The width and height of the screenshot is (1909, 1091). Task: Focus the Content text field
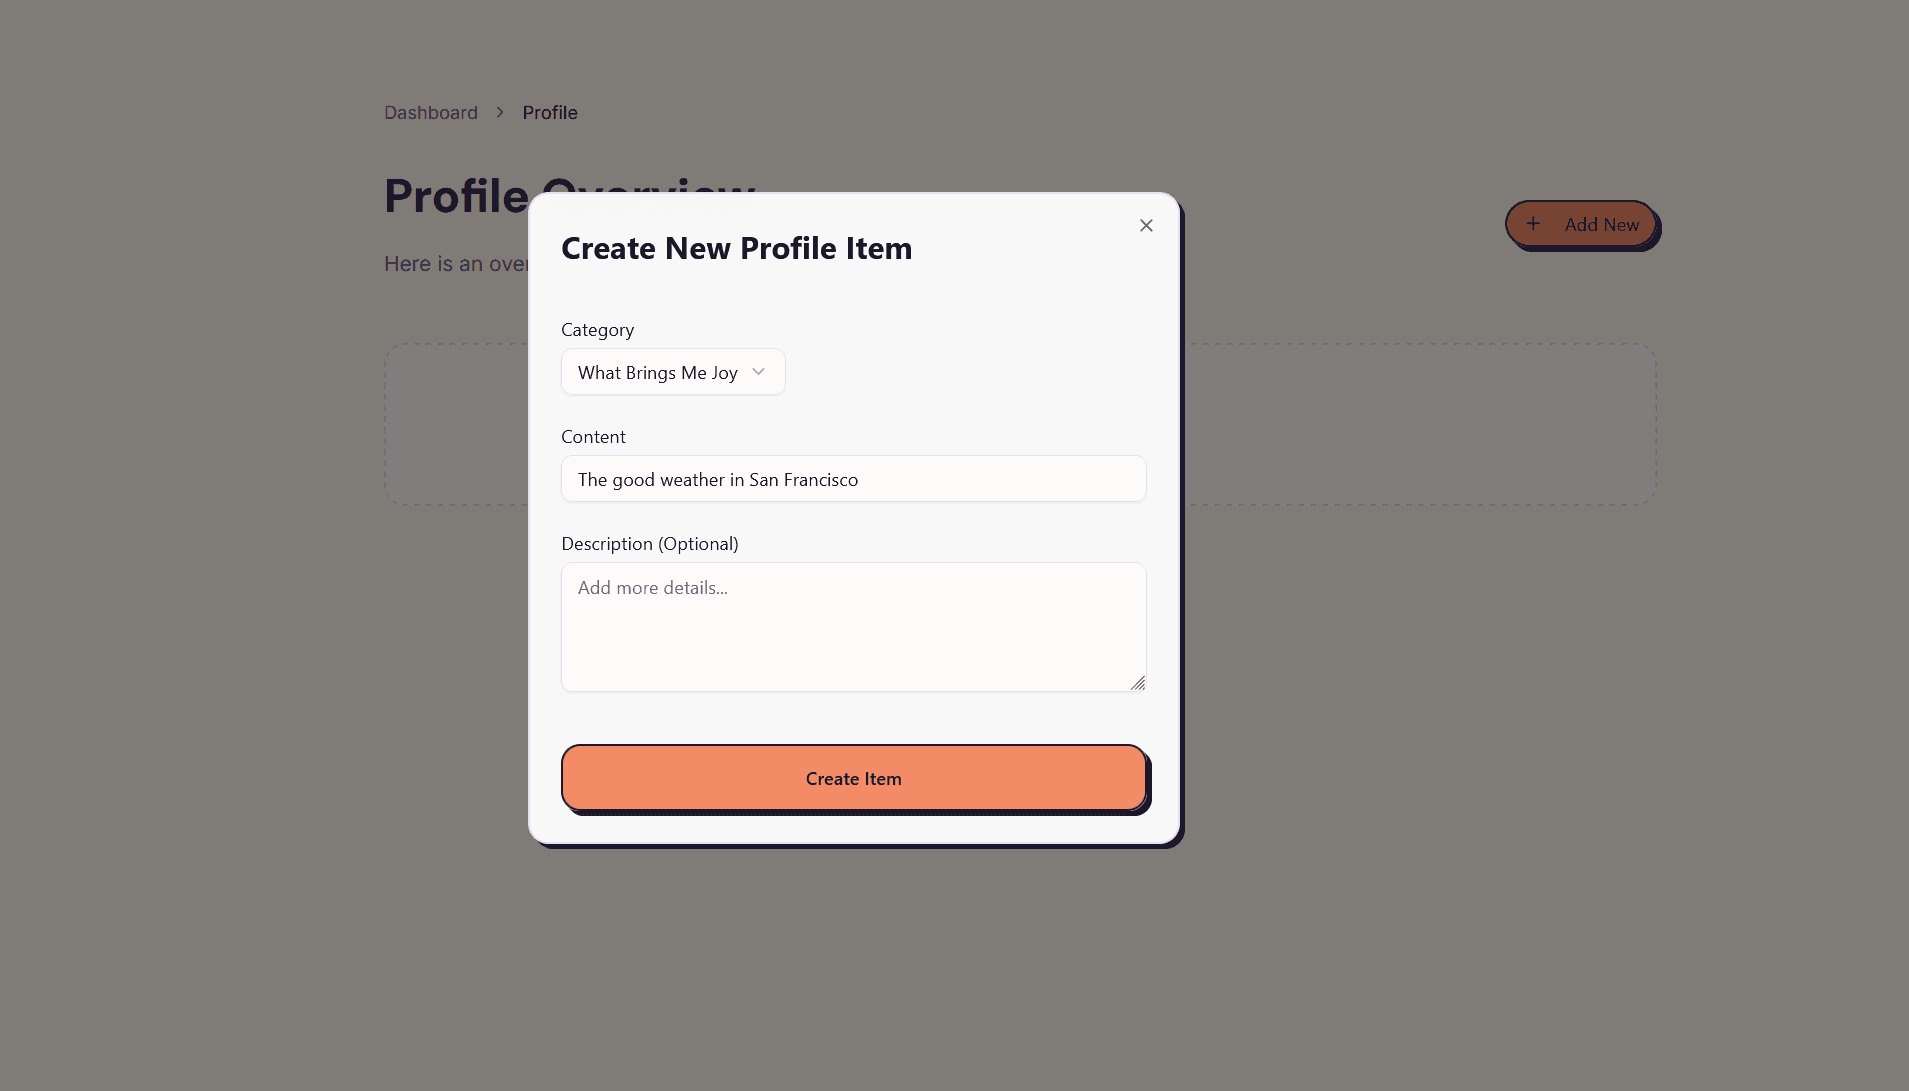click(x=853, y=478)
